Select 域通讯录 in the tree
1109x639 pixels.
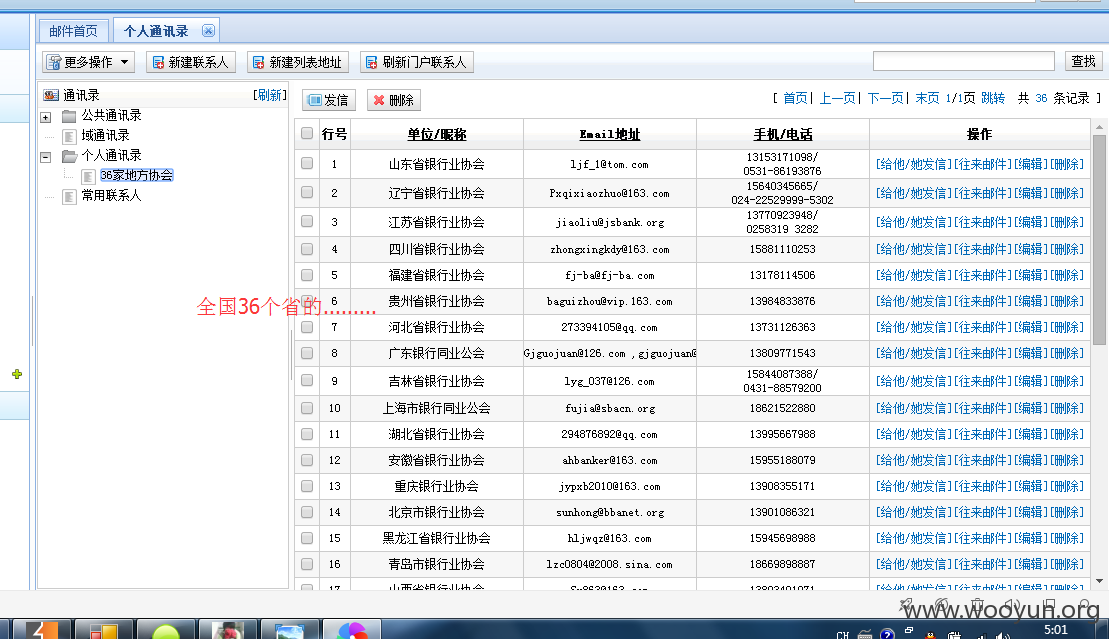(x=105, y=135)
